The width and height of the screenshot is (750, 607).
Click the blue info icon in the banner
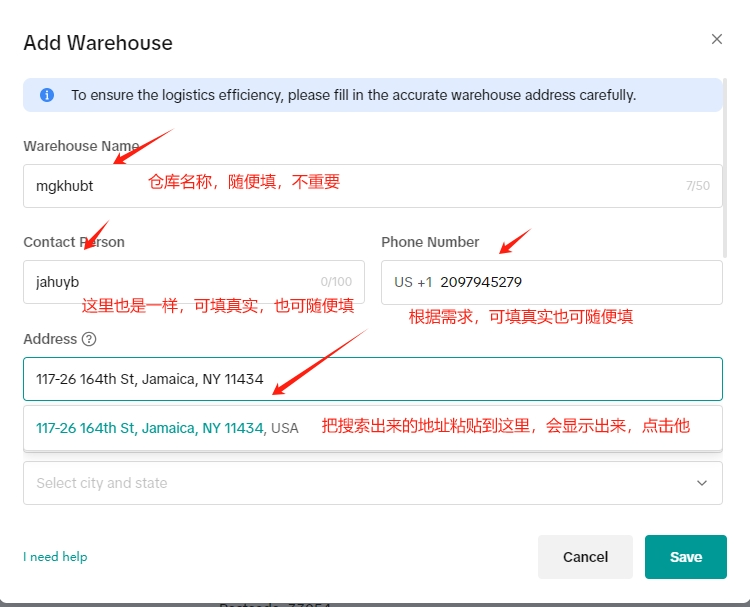point(47,95)
